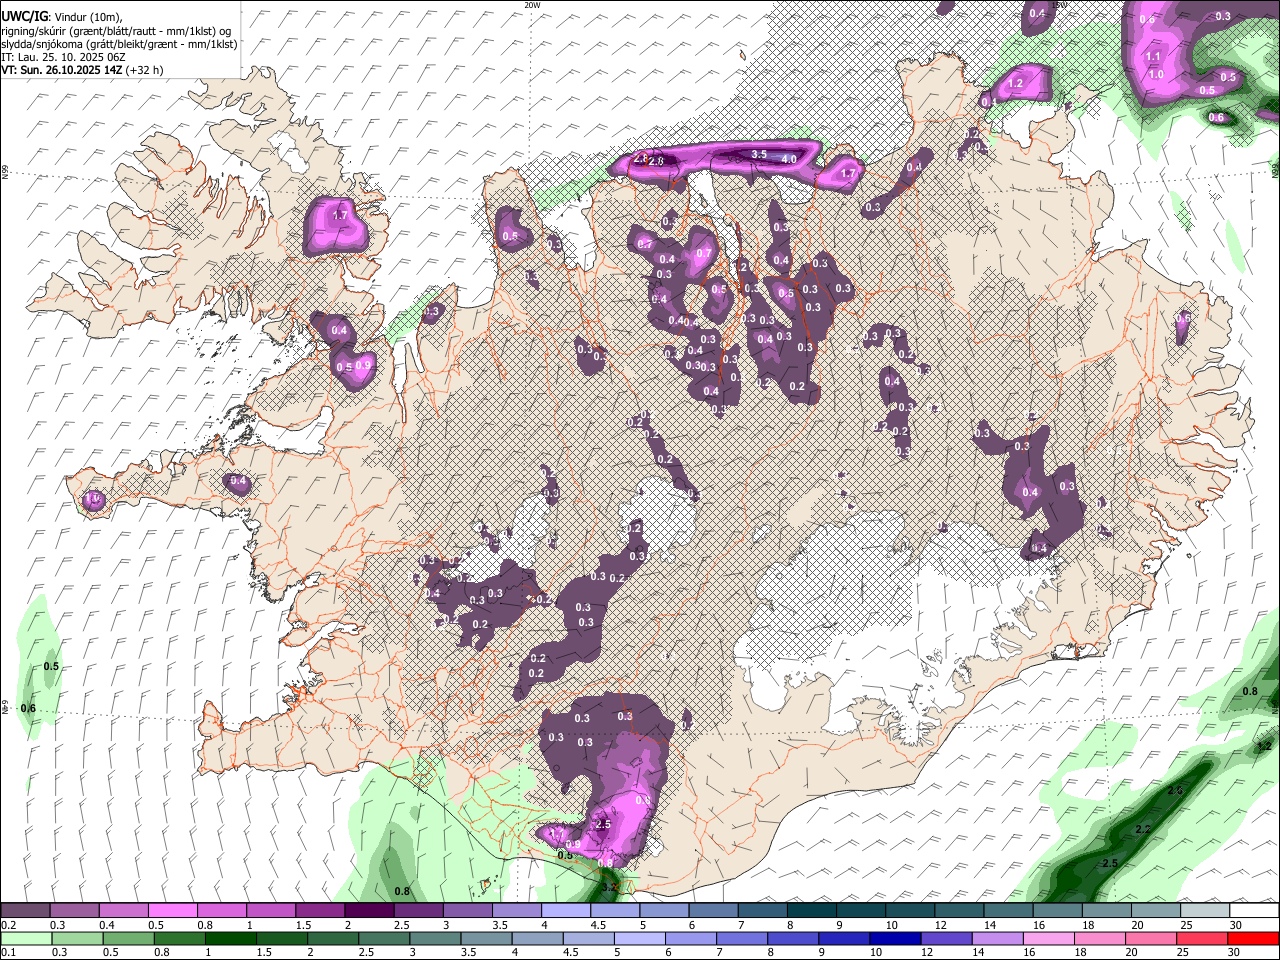
Task: Select the light green 0.3 rain legend swatch
Action: [x=77, y=938]
